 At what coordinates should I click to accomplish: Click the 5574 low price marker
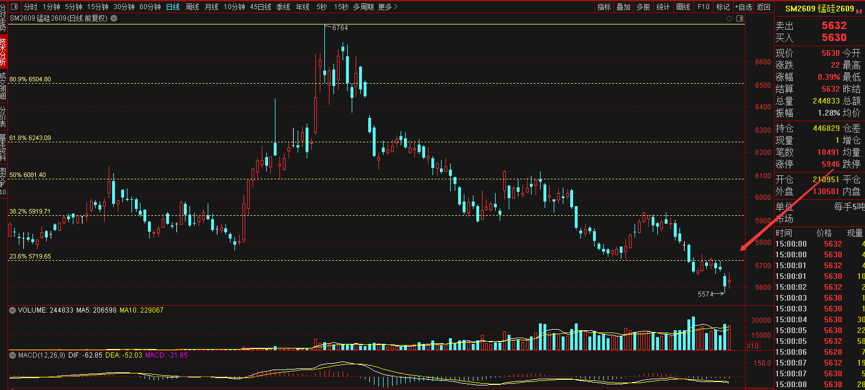point(706,294)
